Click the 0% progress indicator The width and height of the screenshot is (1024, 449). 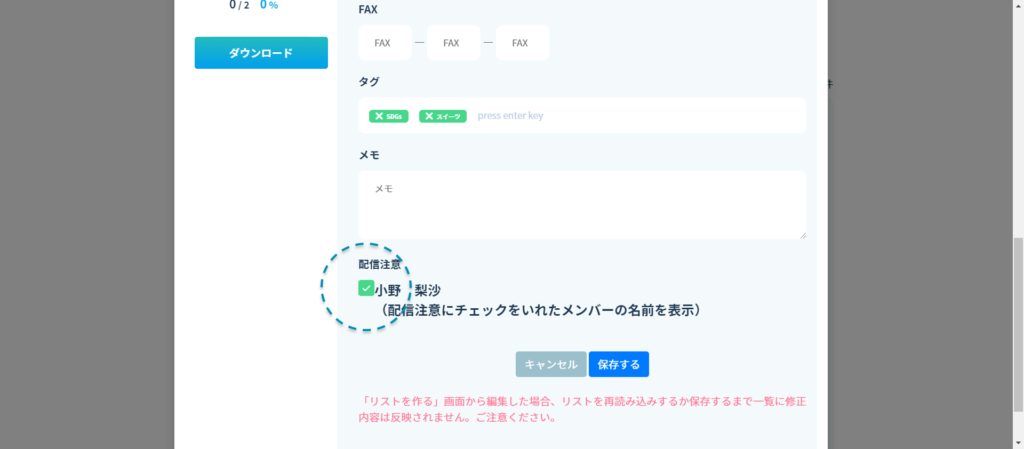[x=269, y=5]
